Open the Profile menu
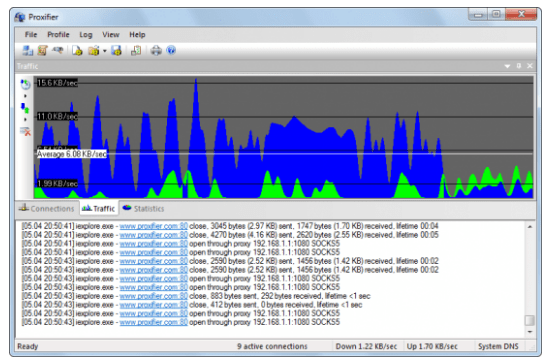This screenshot has width=547, height=362. click(x=58, y=35)
